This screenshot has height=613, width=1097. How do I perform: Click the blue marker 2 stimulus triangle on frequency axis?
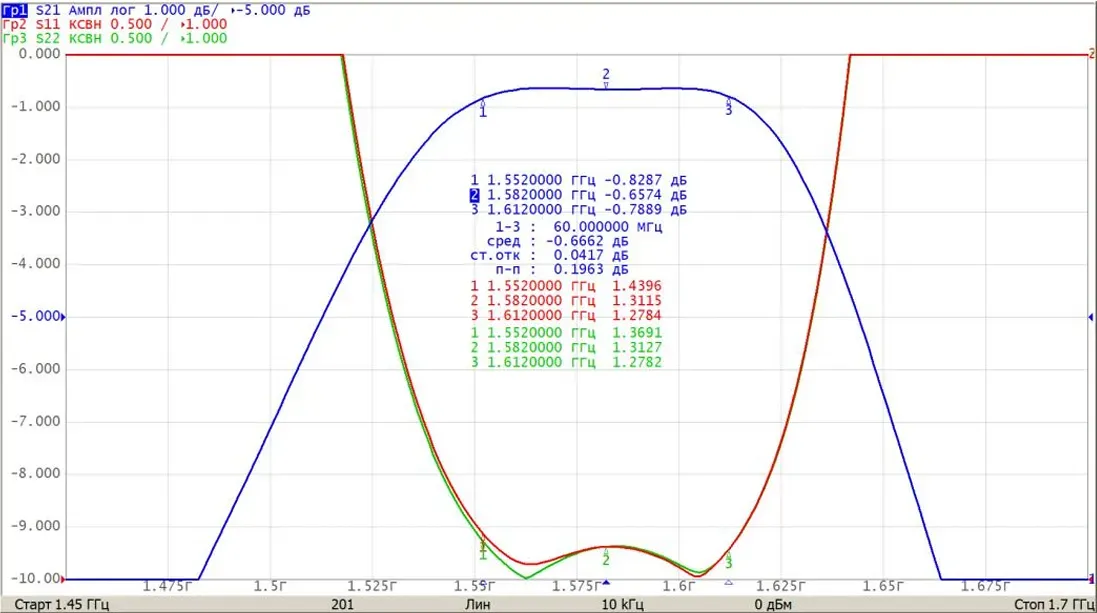[606, 582]
